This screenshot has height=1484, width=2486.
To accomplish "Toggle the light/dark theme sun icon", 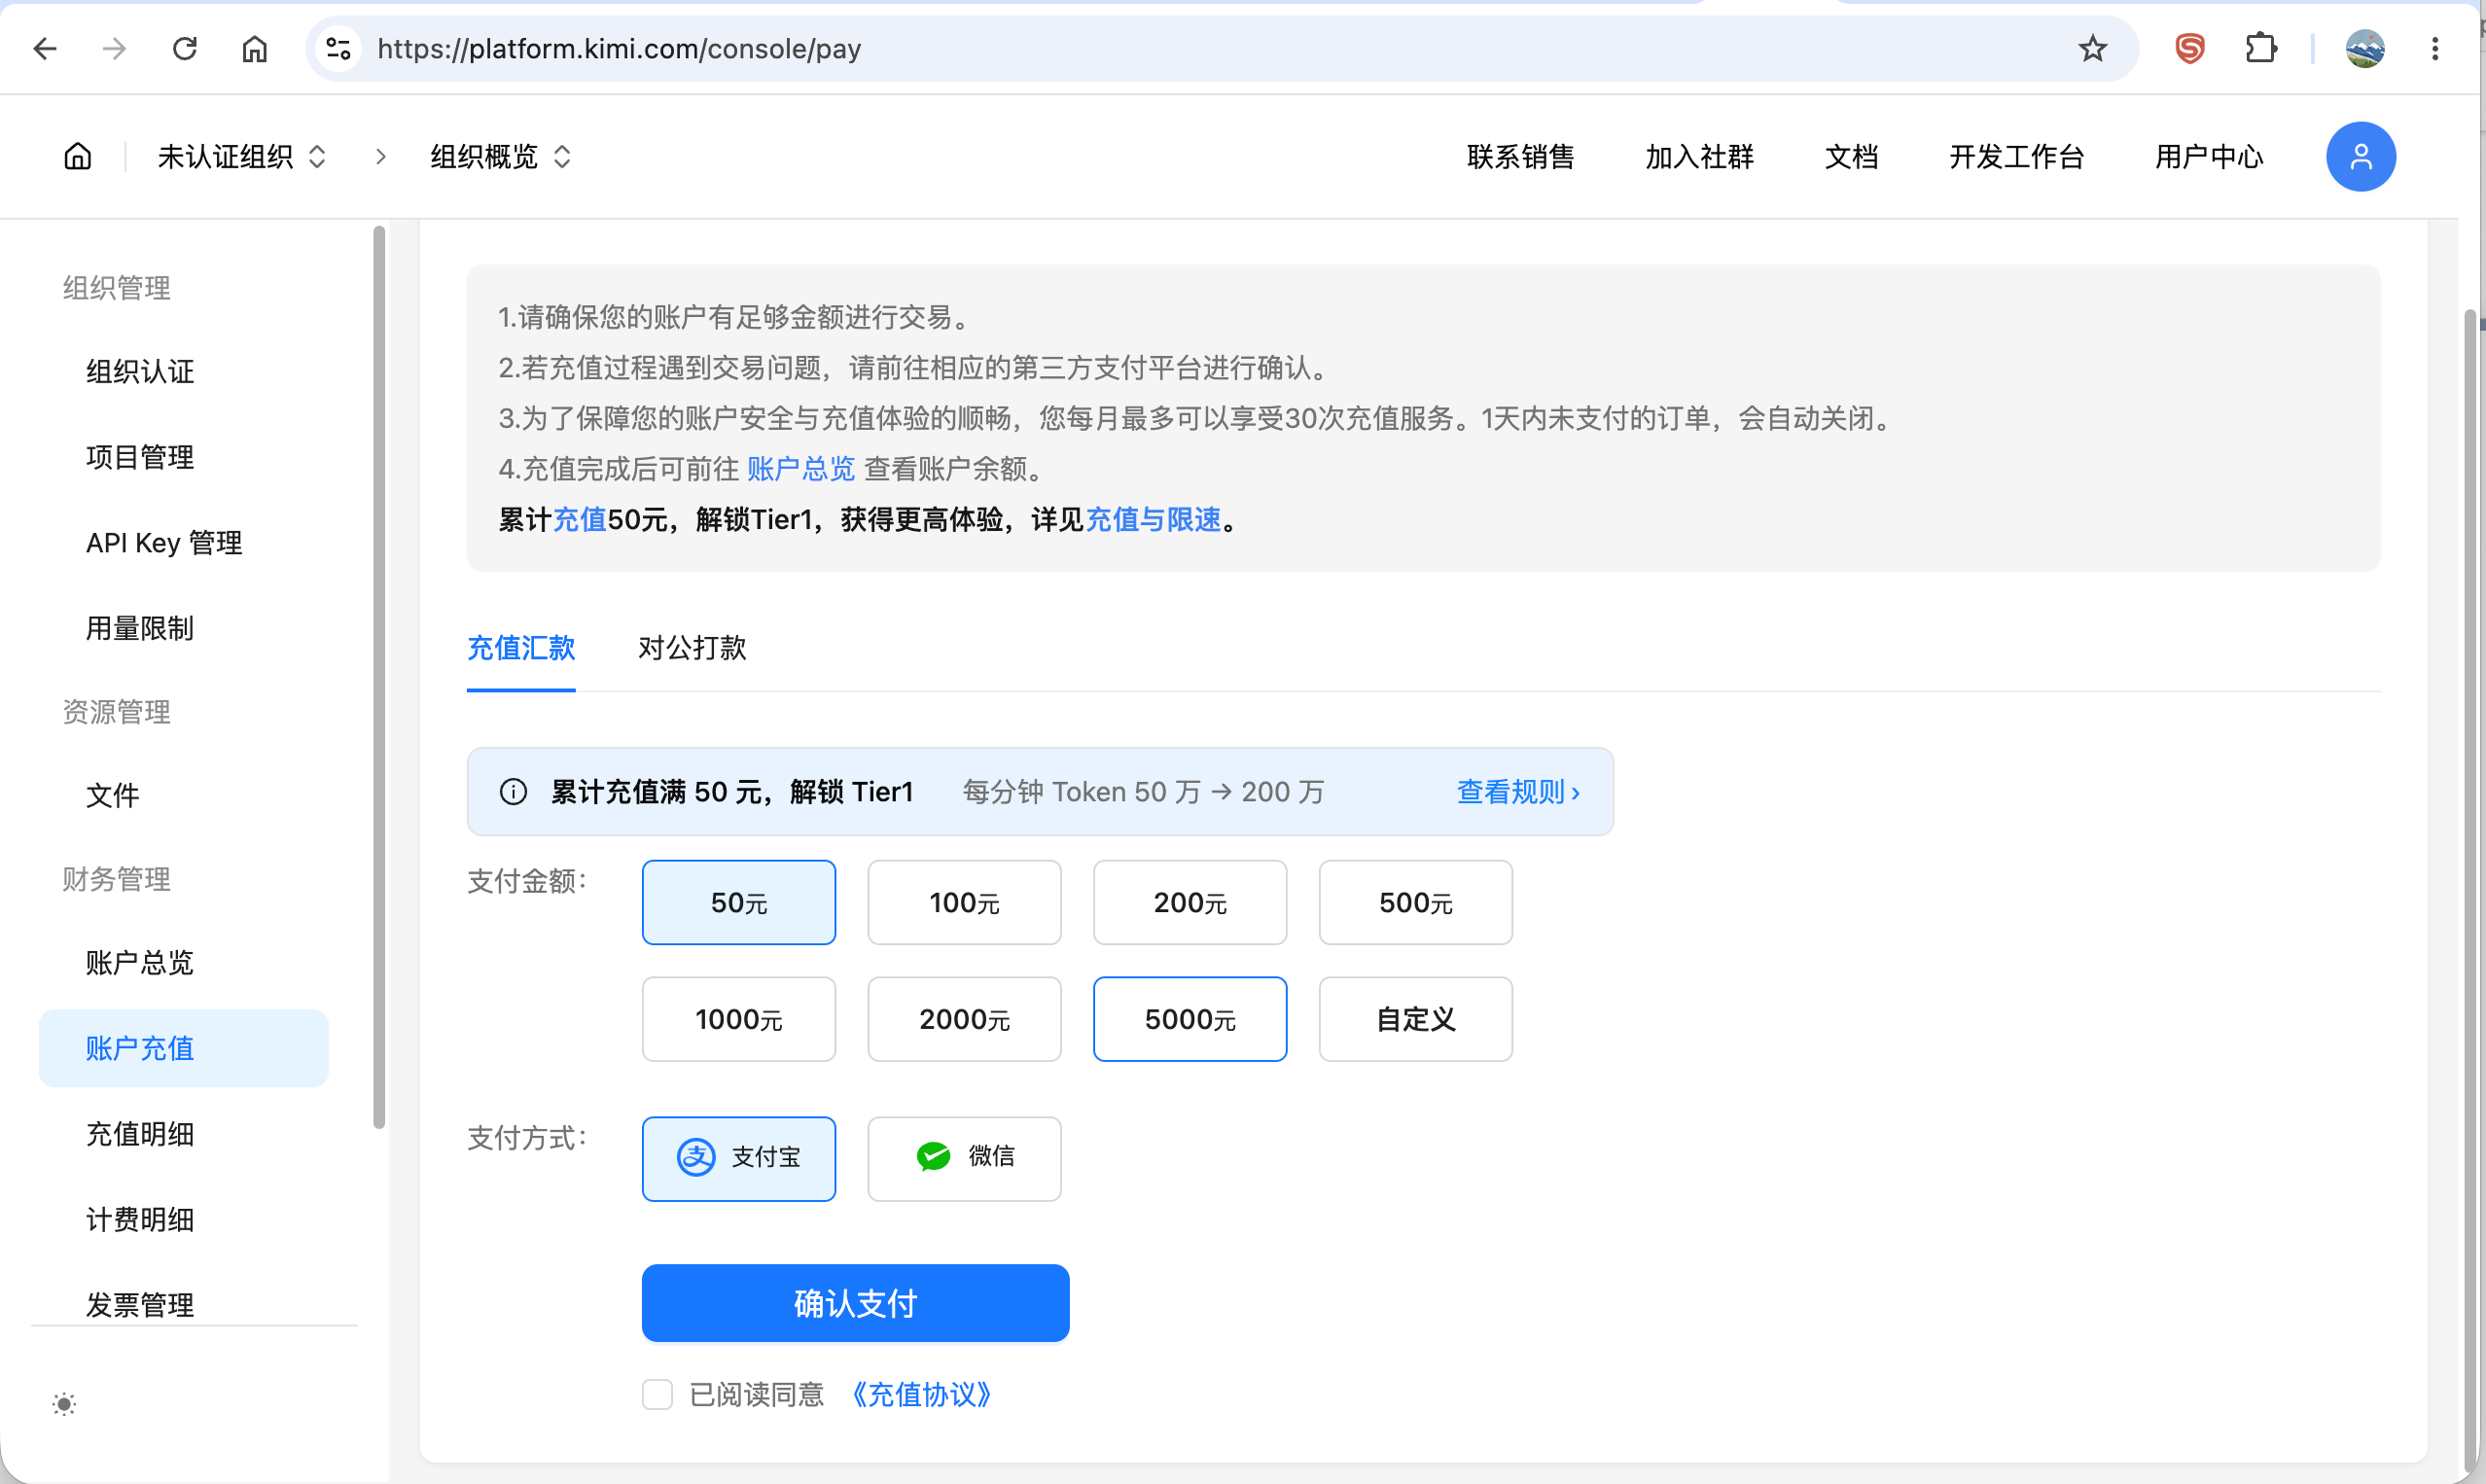I will [x=64, y=1404].
